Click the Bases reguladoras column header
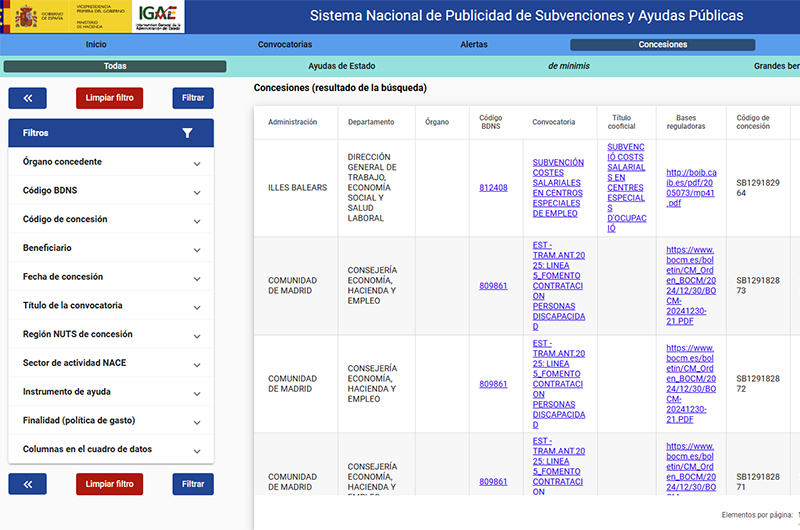The image size is (800, 530). [x=686, y=122]
